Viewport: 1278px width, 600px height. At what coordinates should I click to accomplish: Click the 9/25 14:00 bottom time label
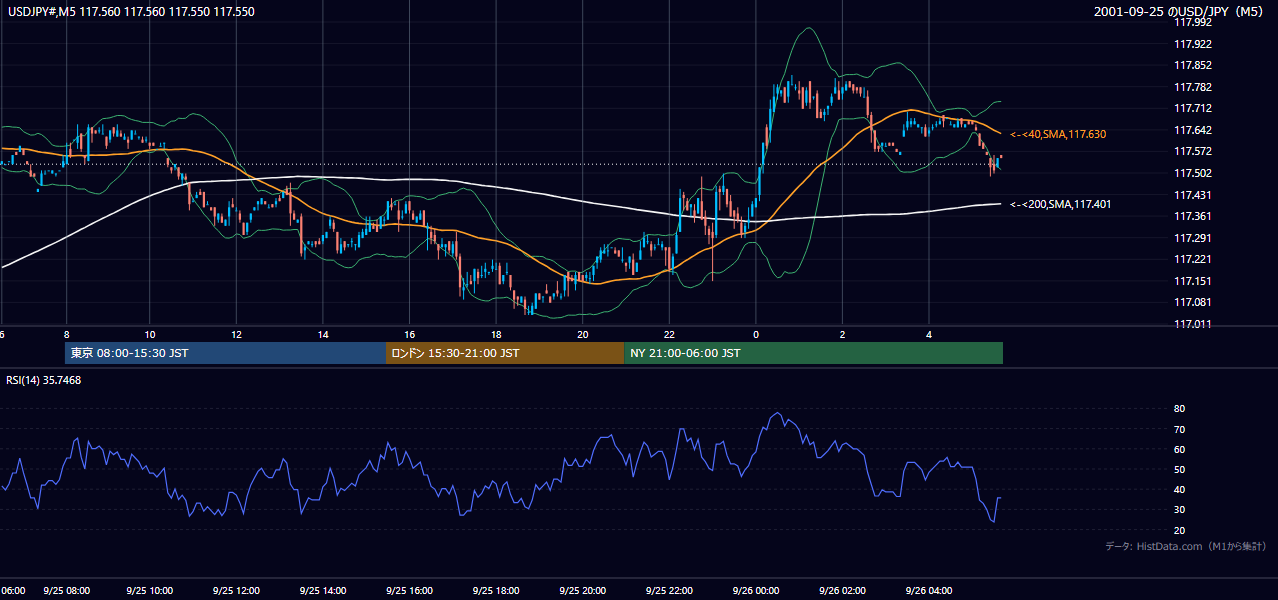click(324, 591)
